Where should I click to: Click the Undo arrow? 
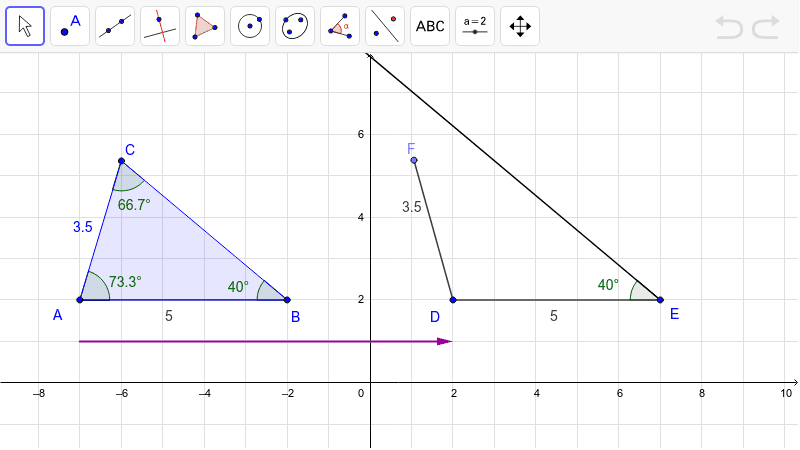click(729, 27)
